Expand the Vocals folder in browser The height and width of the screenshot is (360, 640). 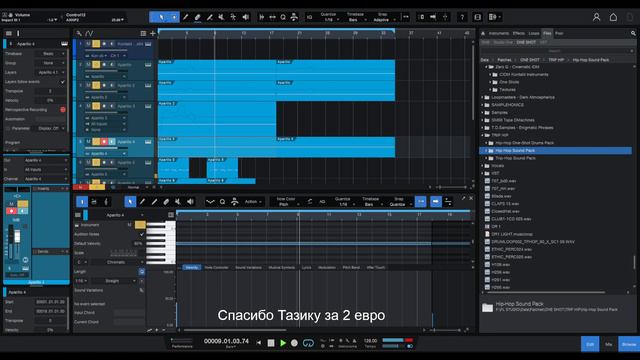pos(482,166)
